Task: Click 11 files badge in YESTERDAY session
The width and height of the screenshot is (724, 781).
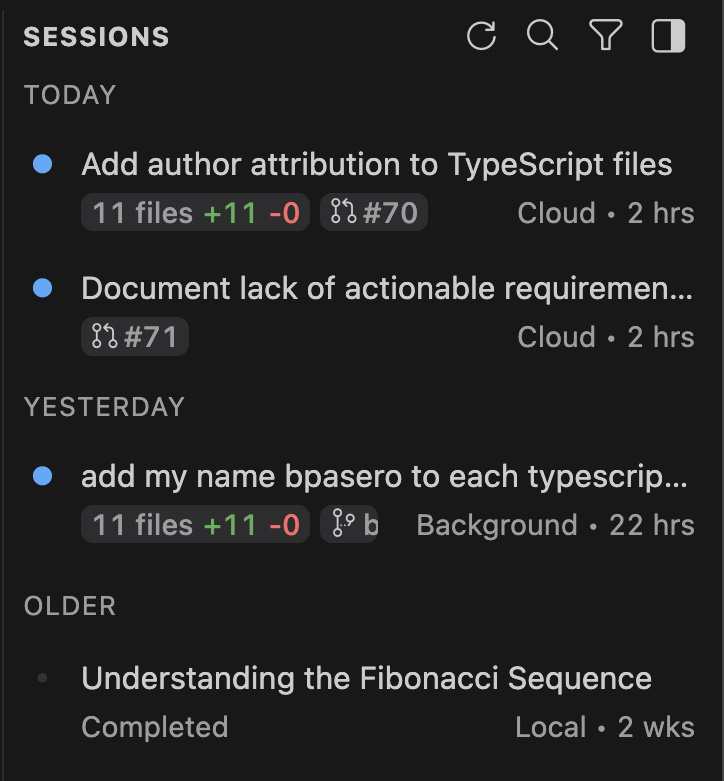Action: tap(196, 525)
